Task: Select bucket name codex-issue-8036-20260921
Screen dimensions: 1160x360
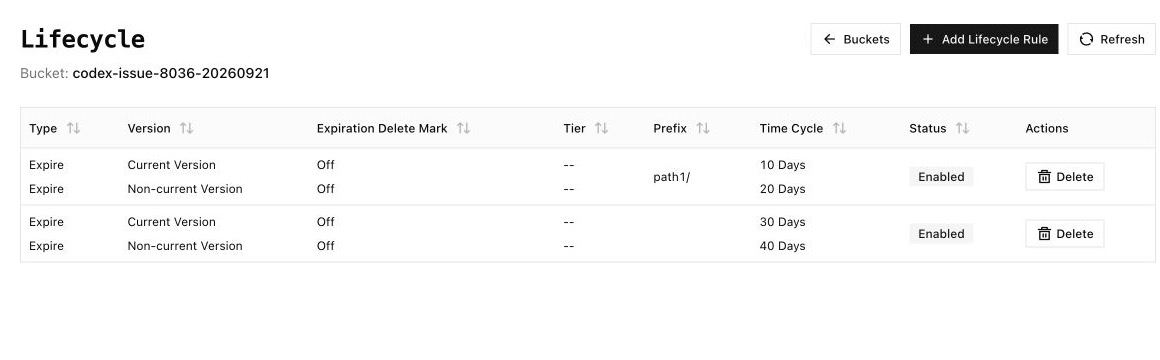Action: [171, 73]
